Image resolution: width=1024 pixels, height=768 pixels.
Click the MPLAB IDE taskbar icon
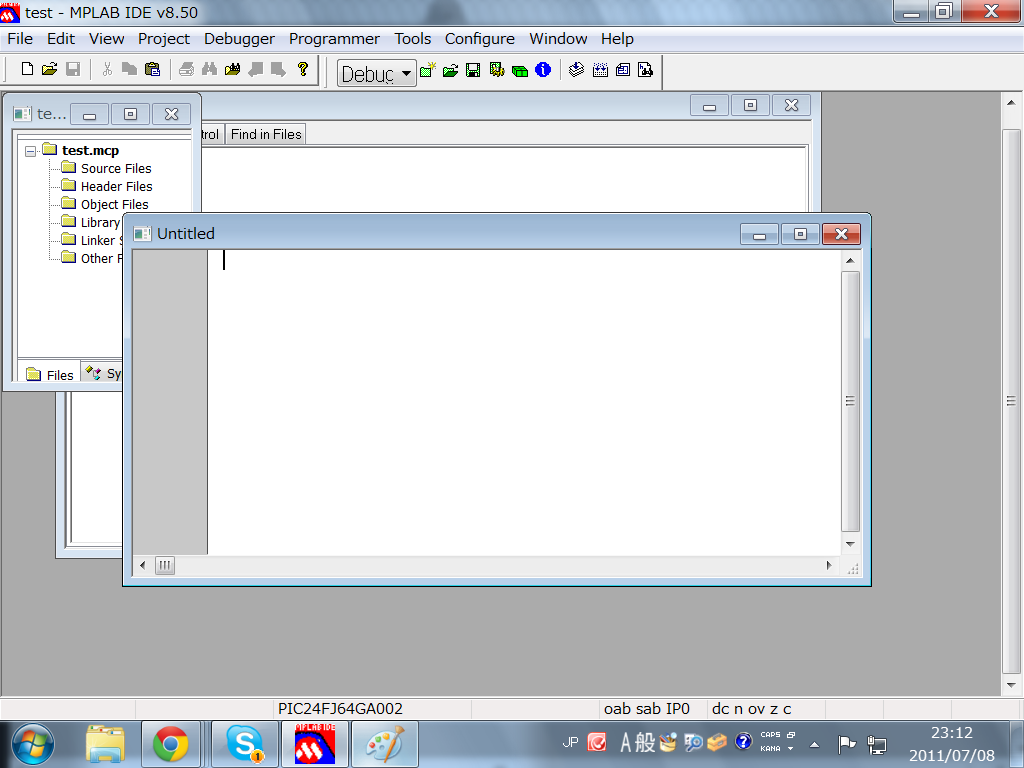(x=315, y=744)
